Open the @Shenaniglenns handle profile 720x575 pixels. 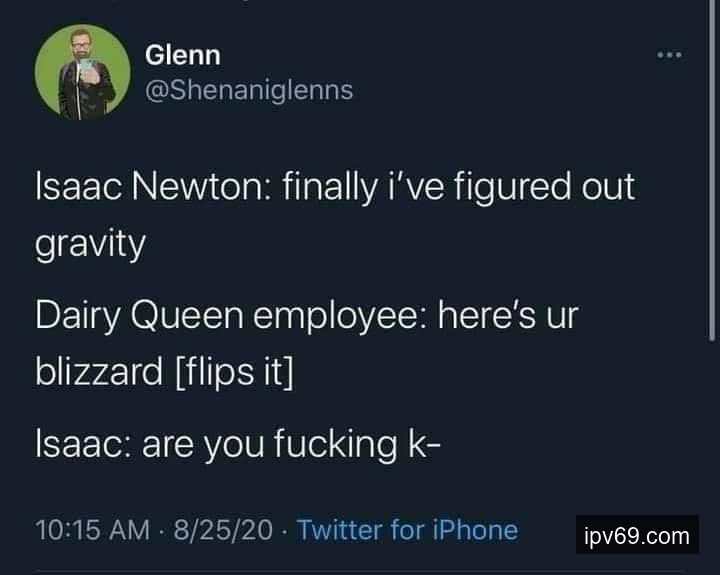click(x=249, y=90)
